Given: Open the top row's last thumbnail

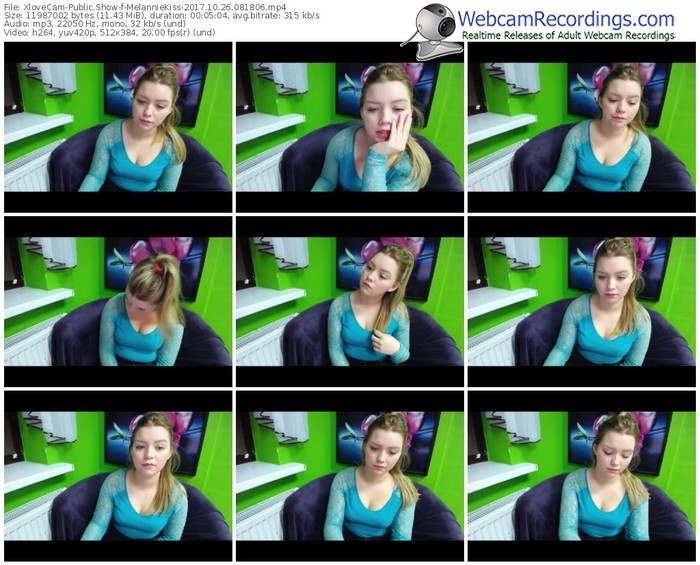Looking at the screenshot, I should (x=581, y=126).
